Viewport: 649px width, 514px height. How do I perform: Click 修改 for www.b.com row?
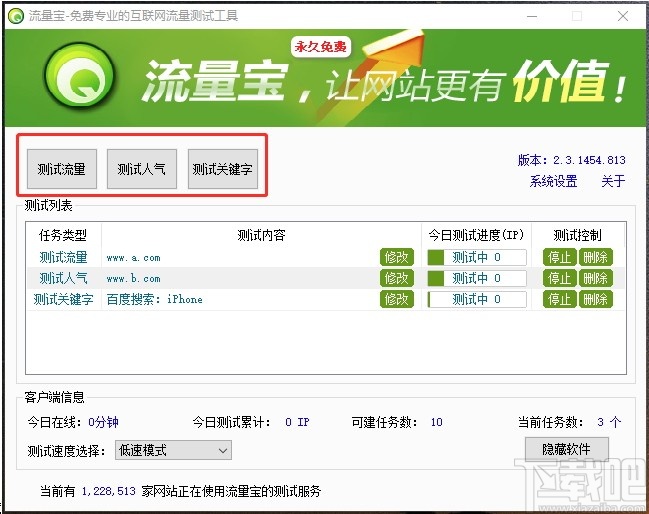pos(397,278)
